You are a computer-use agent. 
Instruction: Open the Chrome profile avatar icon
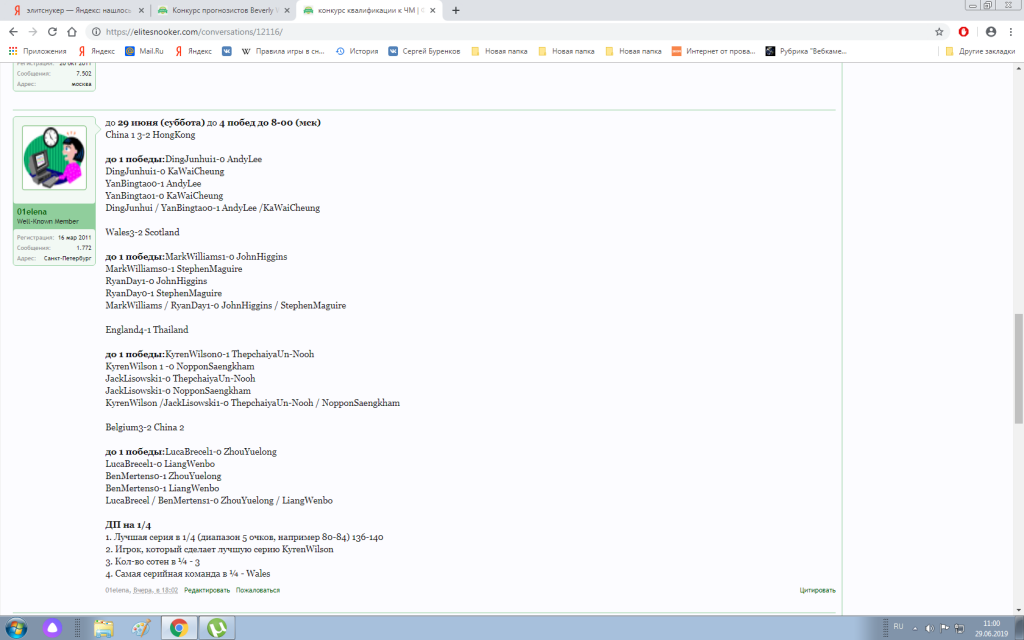990,31
